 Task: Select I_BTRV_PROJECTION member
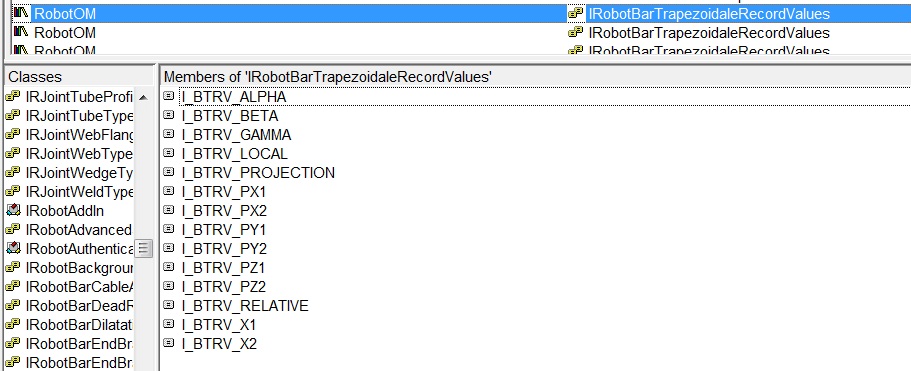(x=258, y=172)
